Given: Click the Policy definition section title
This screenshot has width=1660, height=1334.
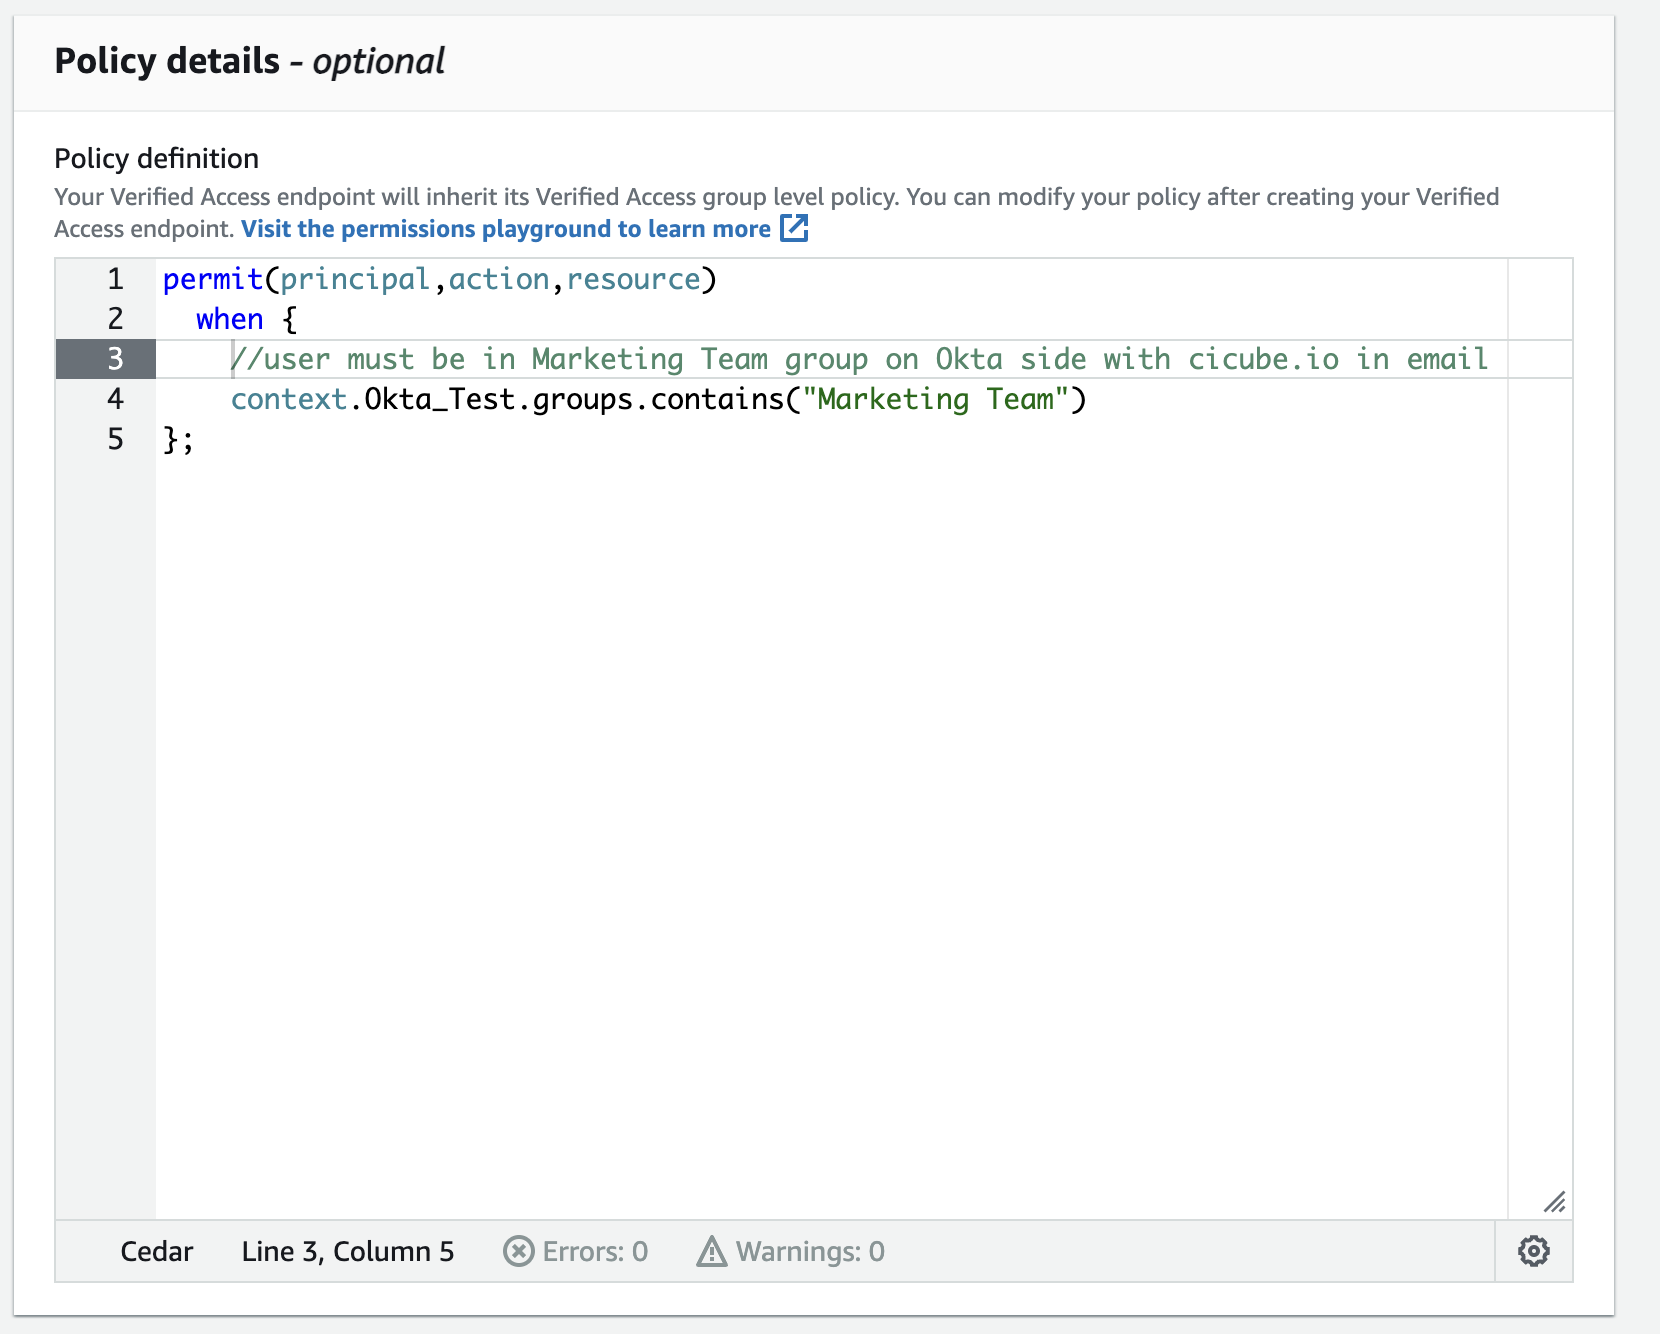Looking at the screenshot, I should coord(156,158).
